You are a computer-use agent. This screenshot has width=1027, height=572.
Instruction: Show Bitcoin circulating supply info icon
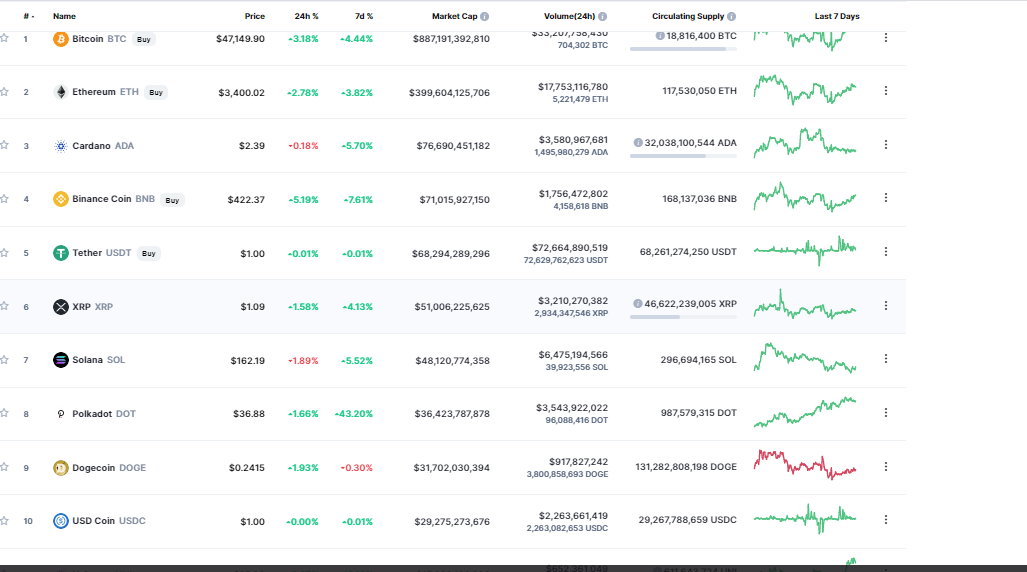coord(660,36)
